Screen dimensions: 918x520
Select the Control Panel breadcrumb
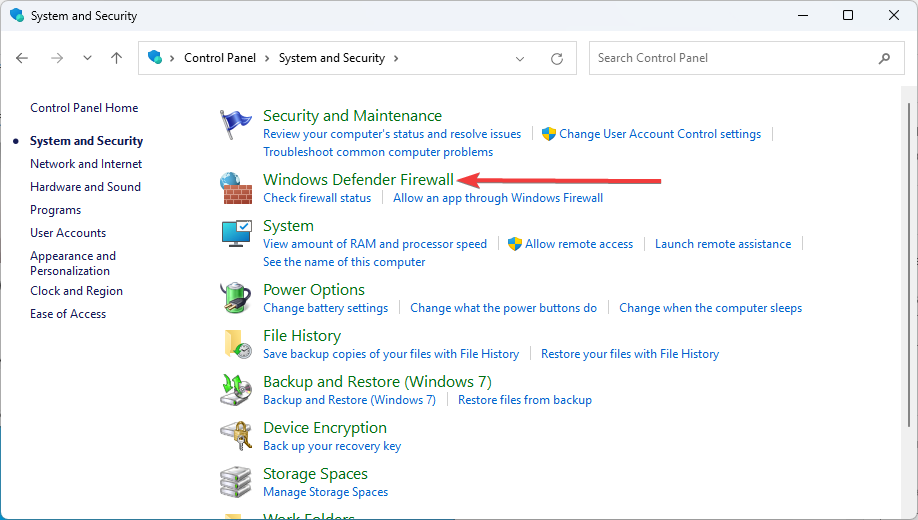point(220,58)
